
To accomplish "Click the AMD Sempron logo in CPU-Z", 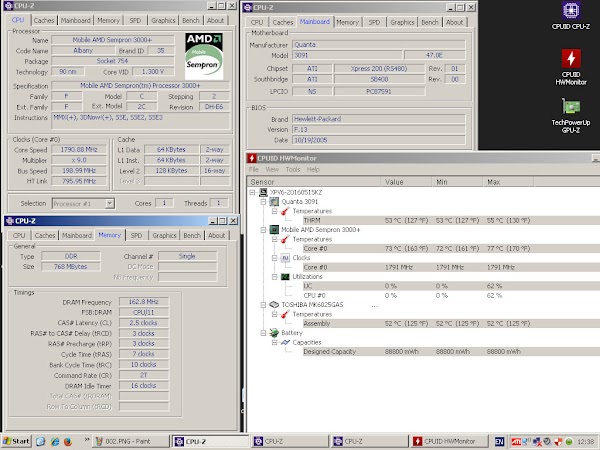I will coord(204,56).
